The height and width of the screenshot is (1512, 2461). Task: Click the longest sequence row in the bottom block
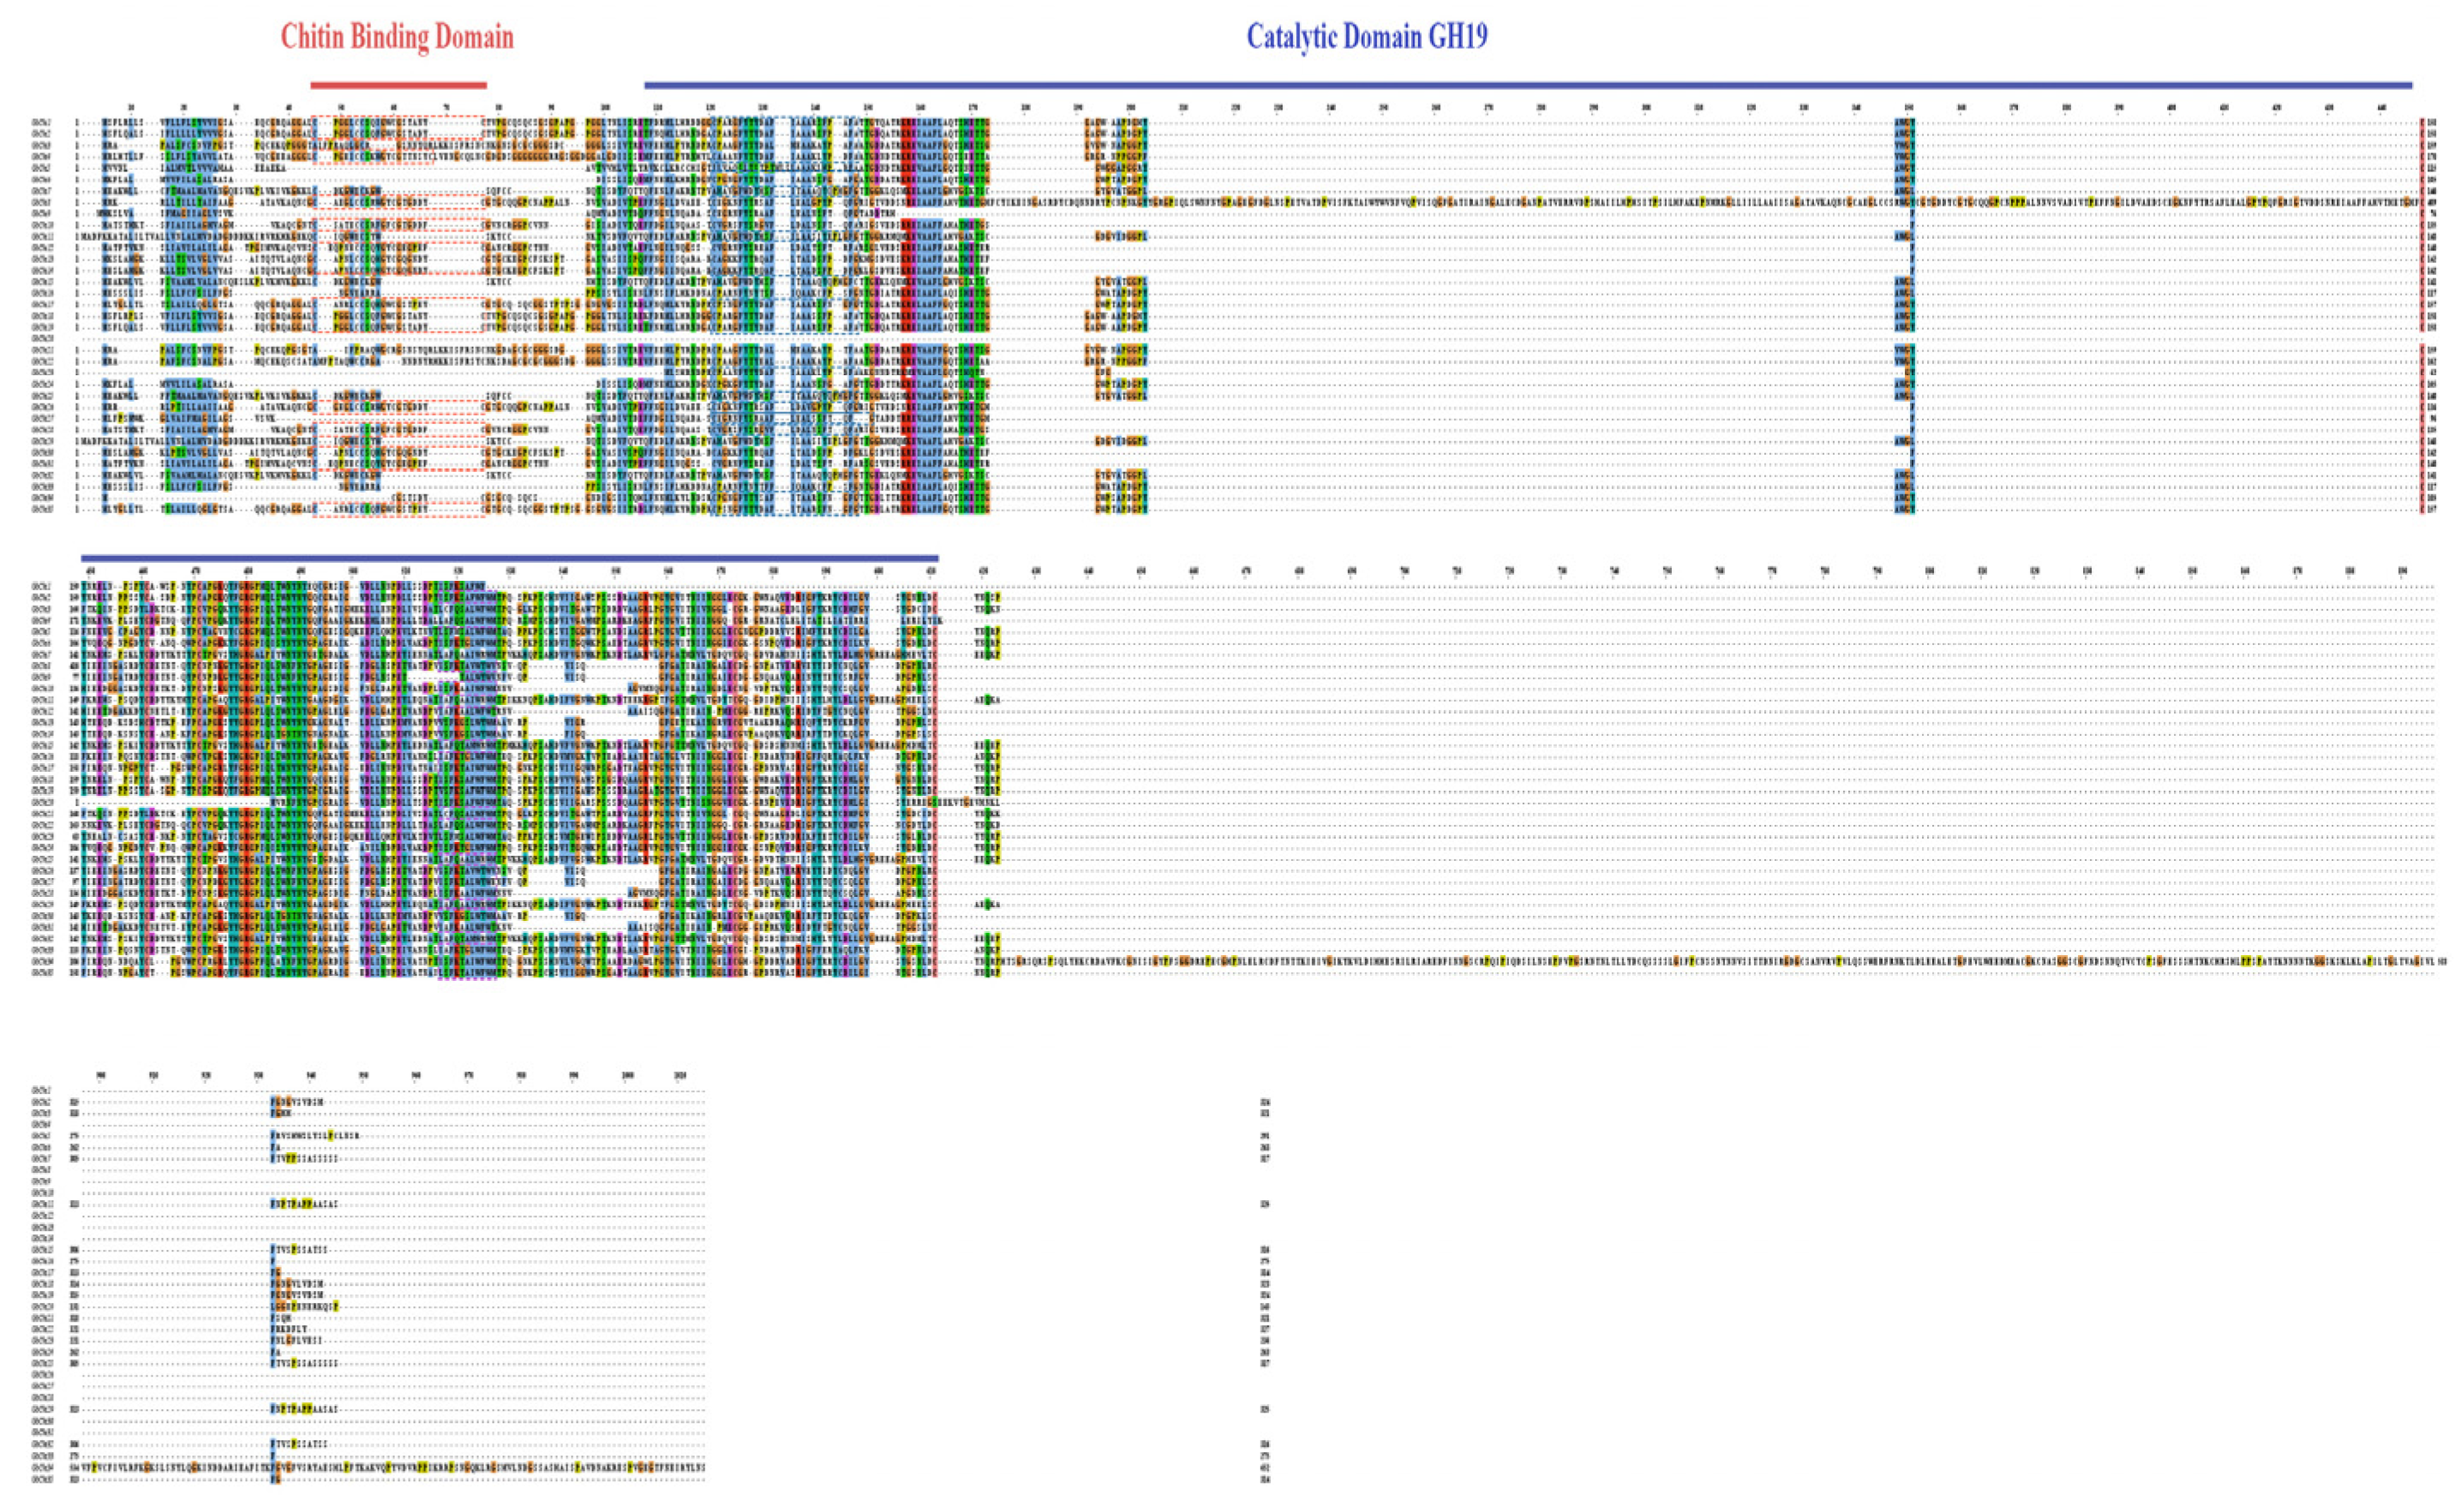(400, 1468)
